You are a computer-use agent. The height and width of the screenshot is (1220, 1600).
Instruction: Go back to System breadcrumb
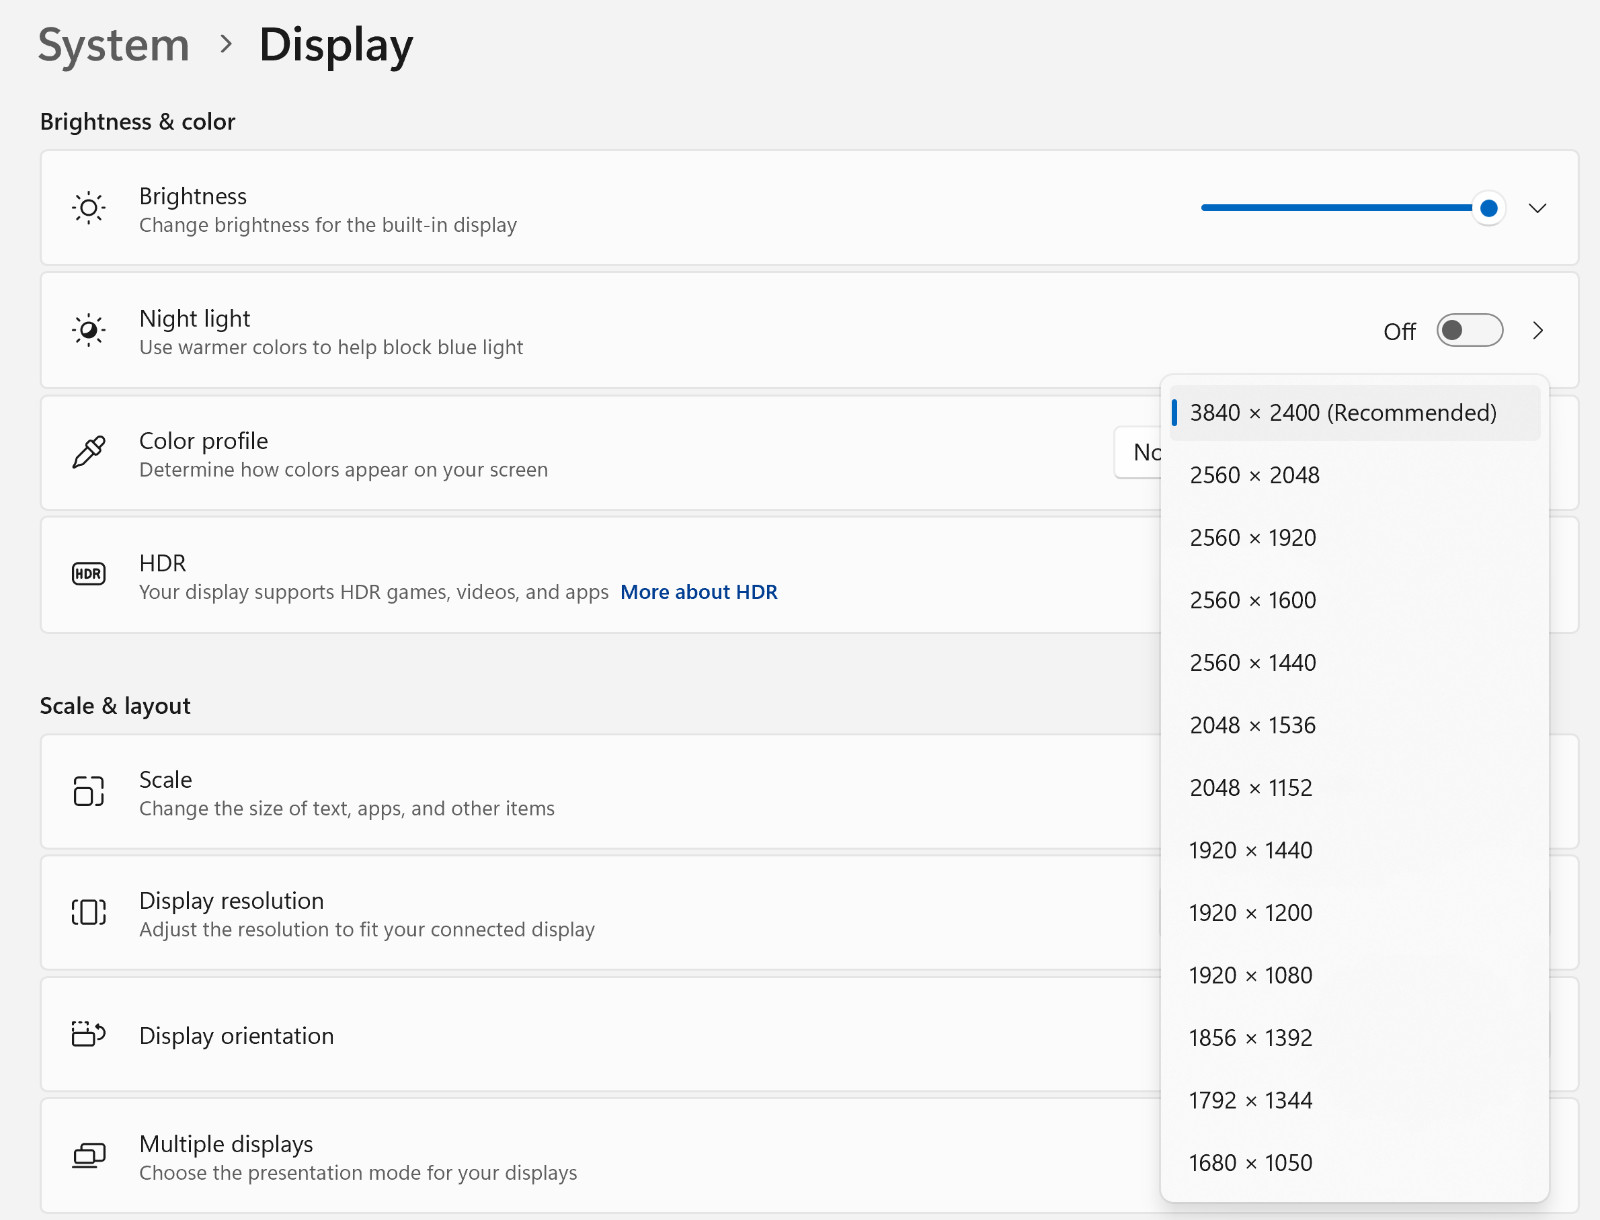pyautogui.click(x=114, y=45)
